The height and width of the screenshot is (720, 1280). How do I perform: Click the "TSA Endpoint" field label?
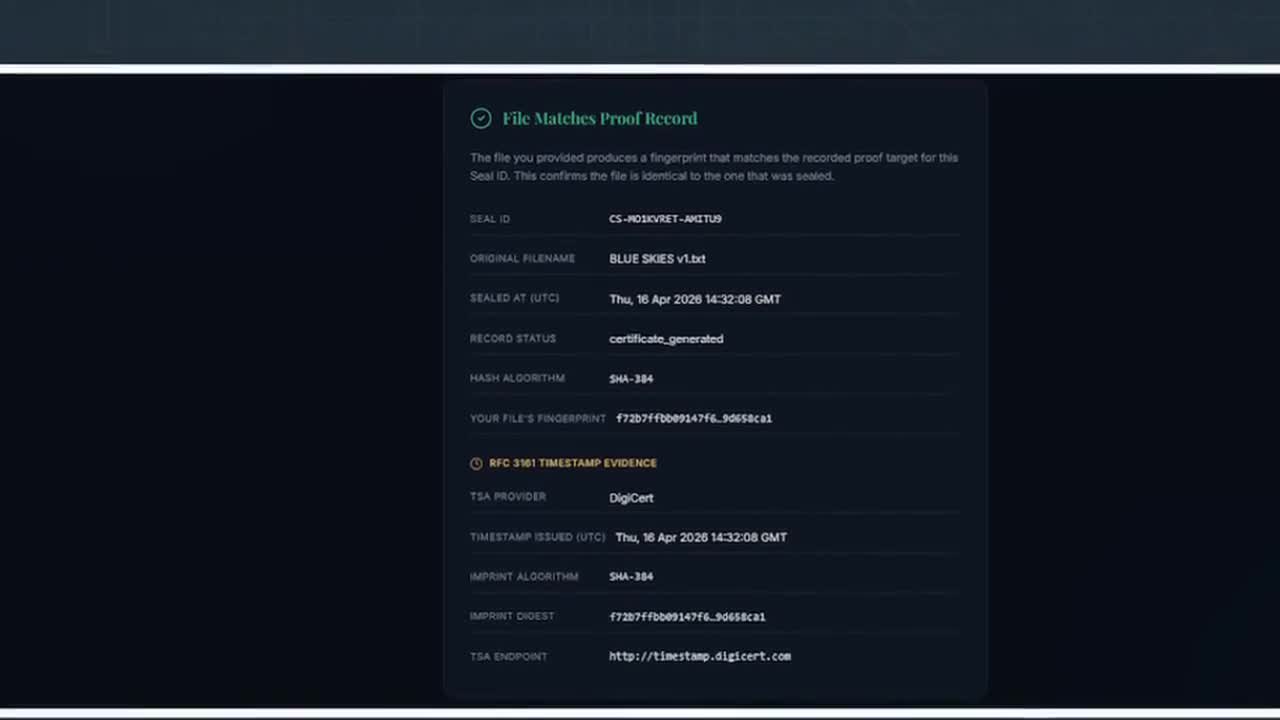pyautogui.click(x=508, y=657)
